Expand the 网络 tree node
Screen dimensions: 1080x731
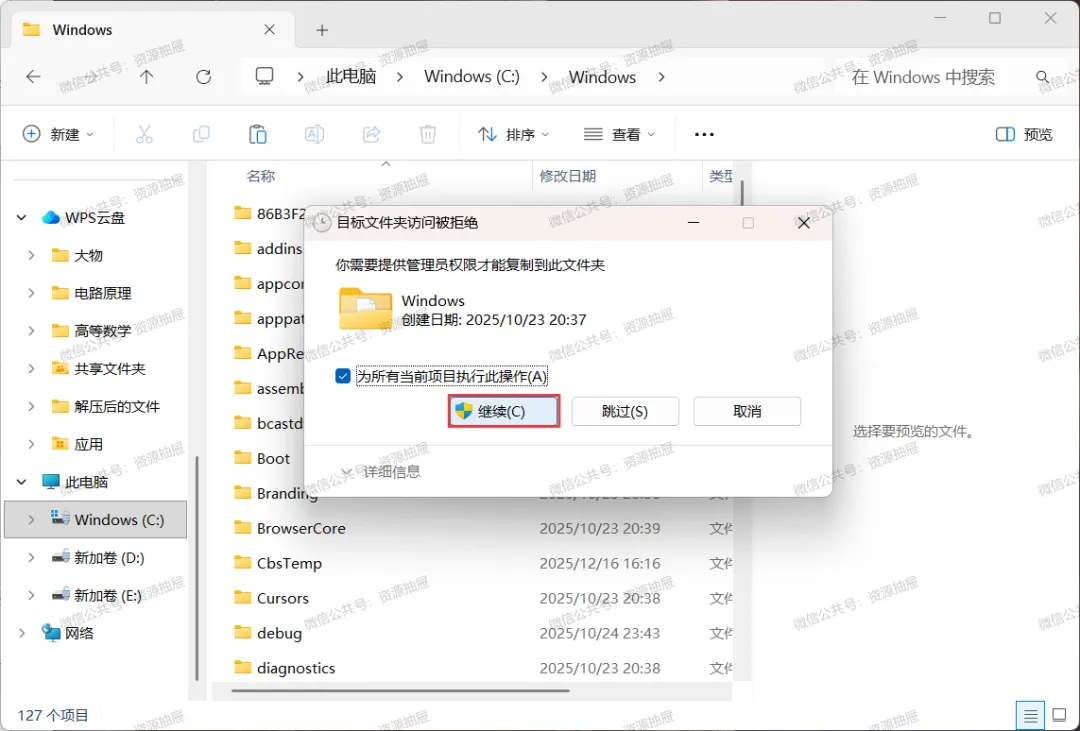[21, 632]
